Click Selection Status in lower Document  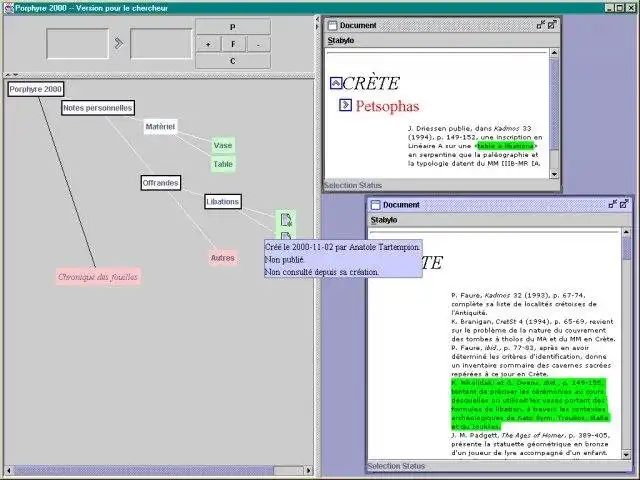click(x=396, y=466)
